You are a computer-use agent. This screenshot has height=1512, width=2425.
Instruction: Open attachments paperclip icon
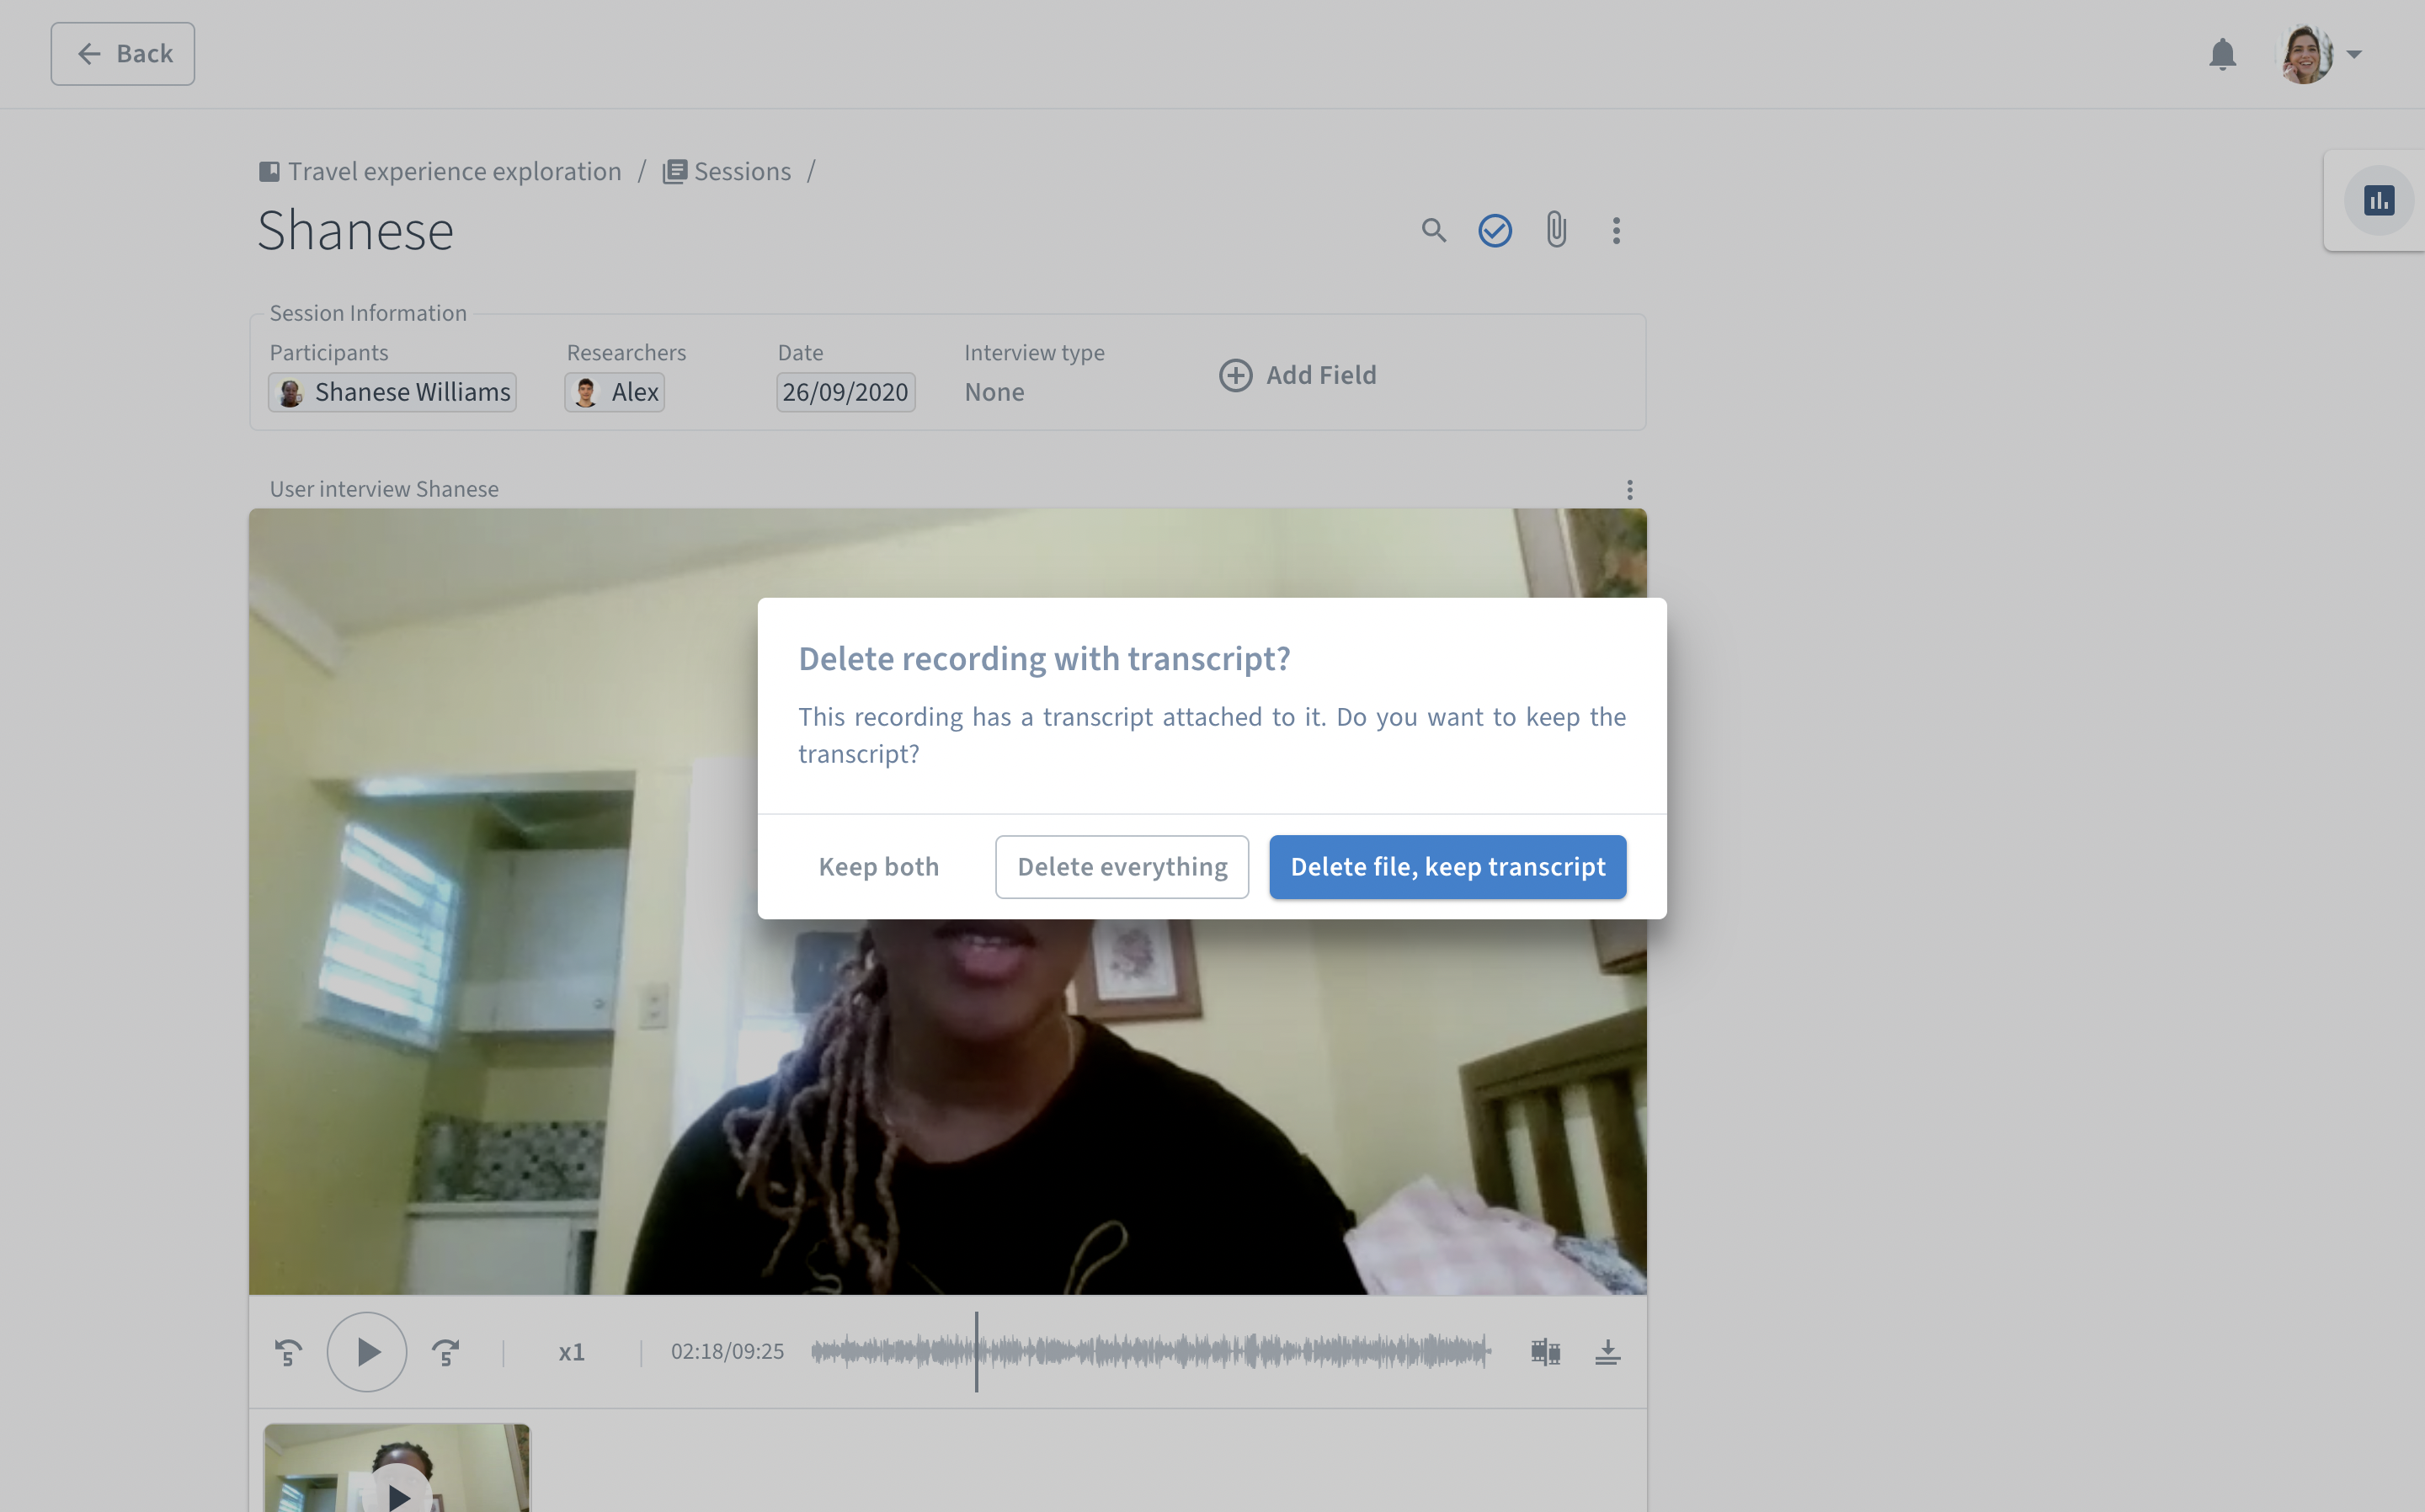[1555, 230]
